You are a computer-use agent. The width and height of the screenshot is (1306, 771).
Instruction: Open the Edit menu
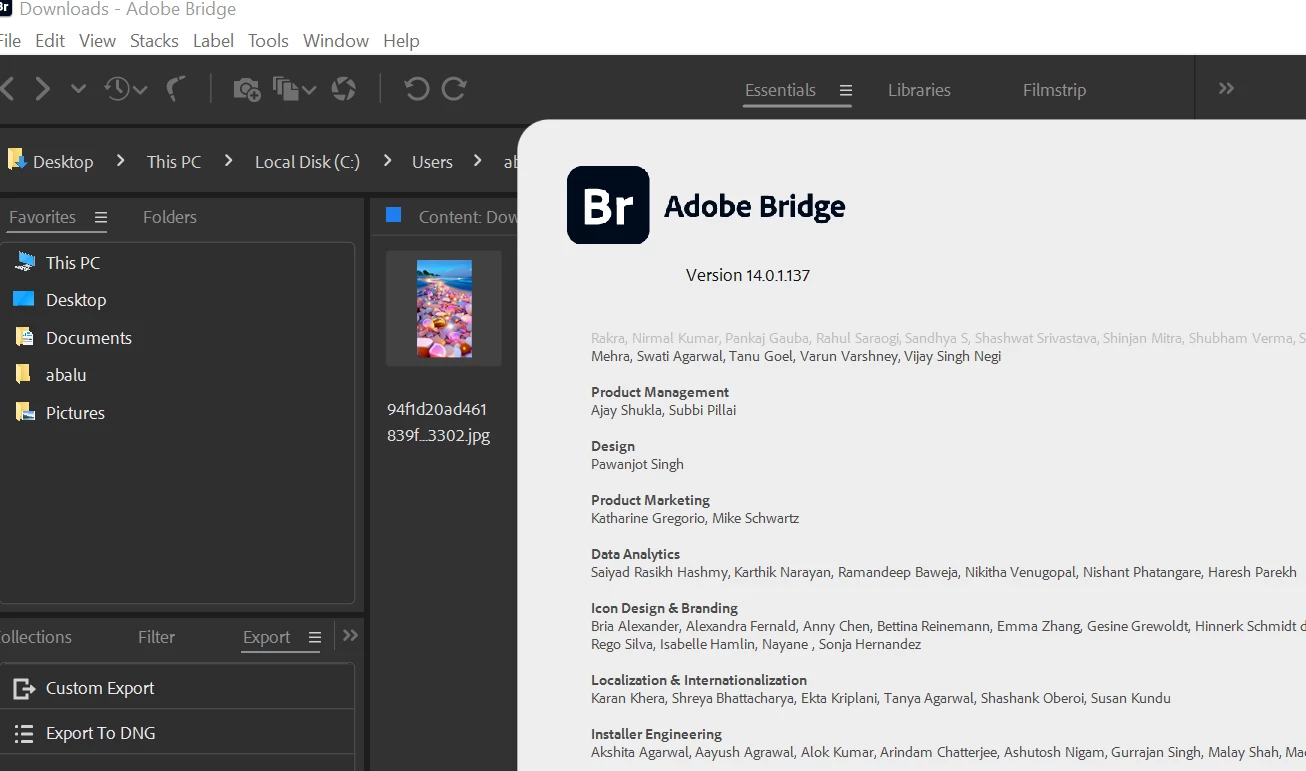click(x=50, y=41)
